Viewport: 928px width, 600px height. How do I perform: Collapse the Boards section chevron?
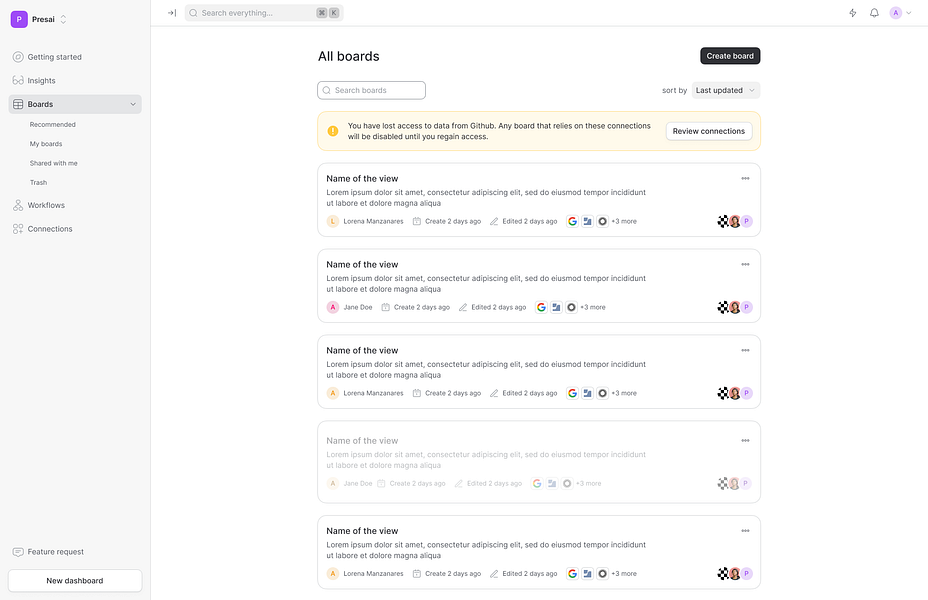(x=131, y=103)
